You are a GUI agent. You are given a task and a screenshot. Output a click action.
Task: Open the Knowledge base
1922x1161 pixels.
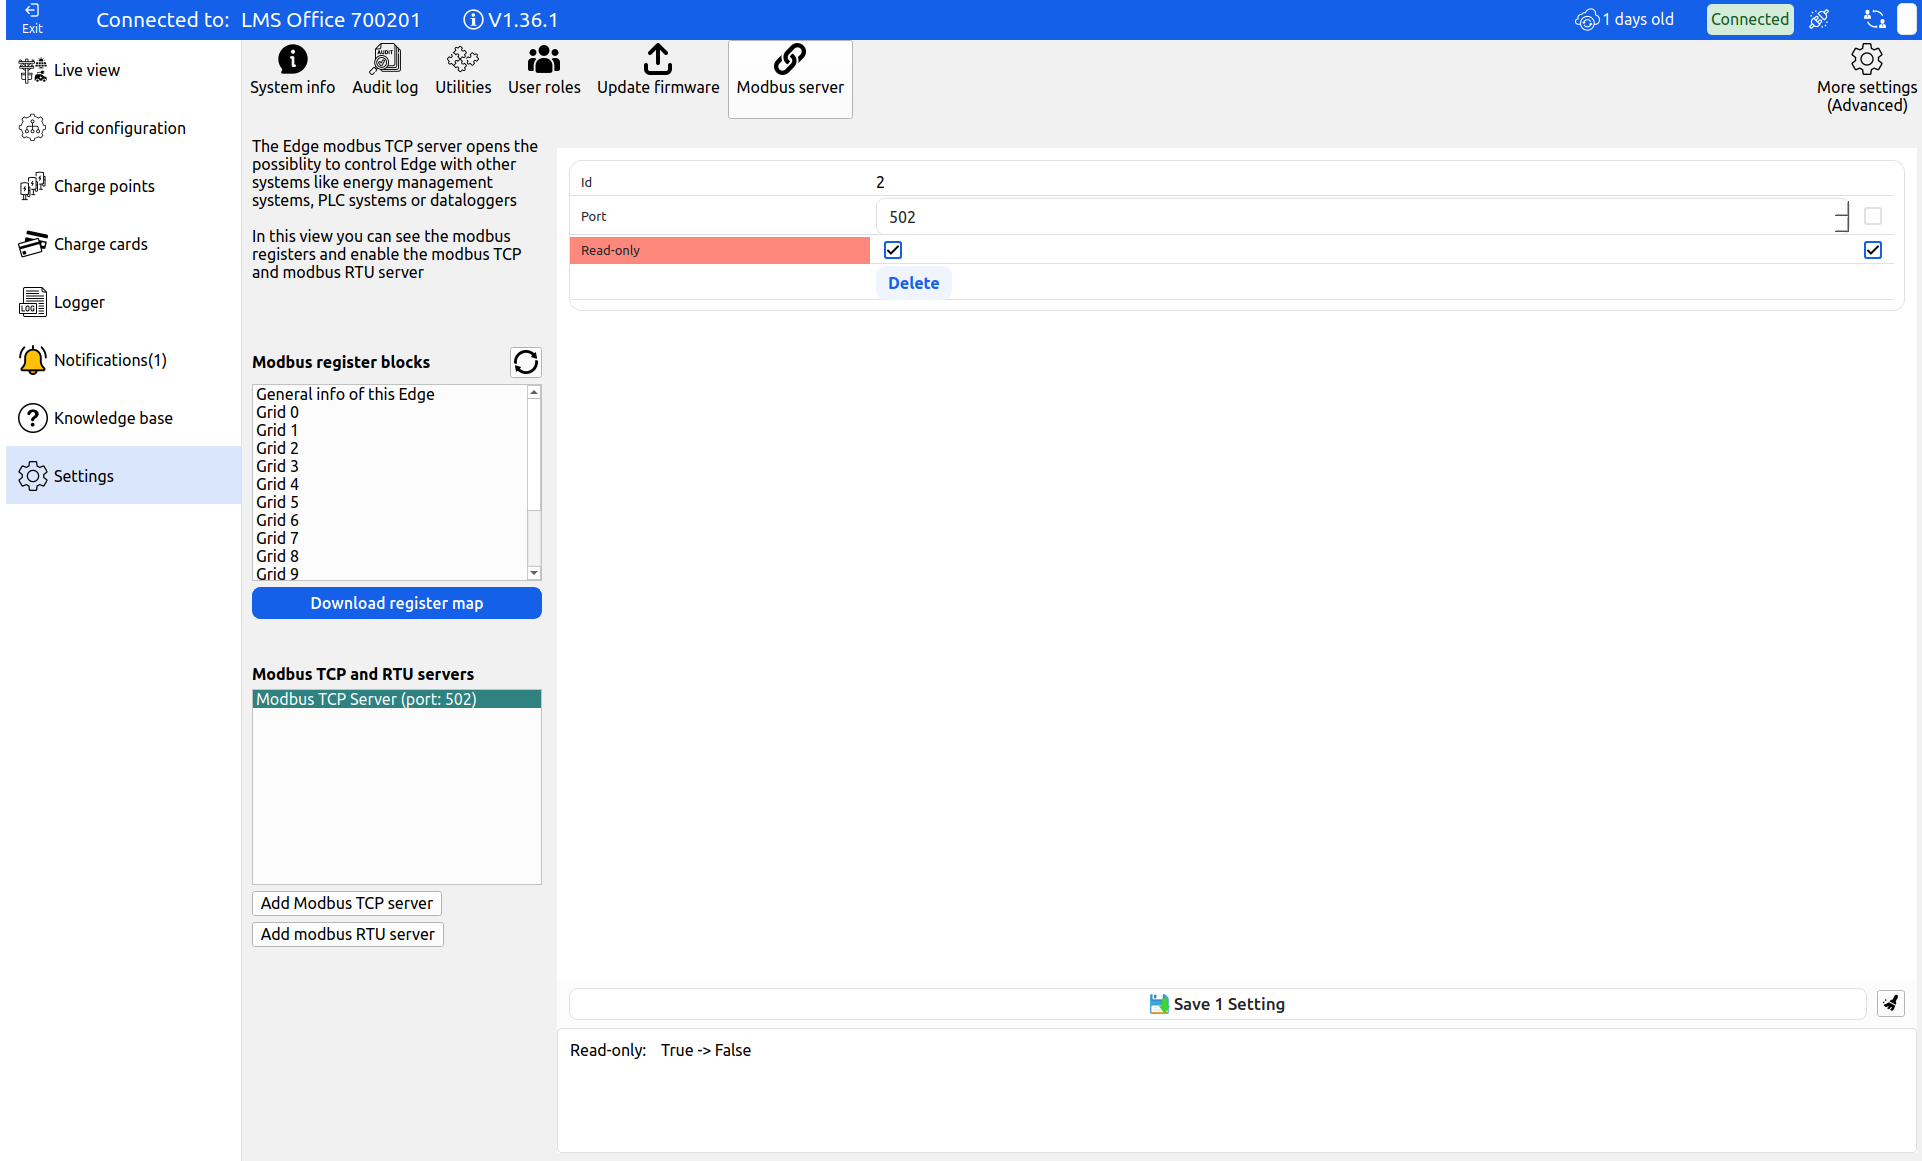(x=124, y=418)
